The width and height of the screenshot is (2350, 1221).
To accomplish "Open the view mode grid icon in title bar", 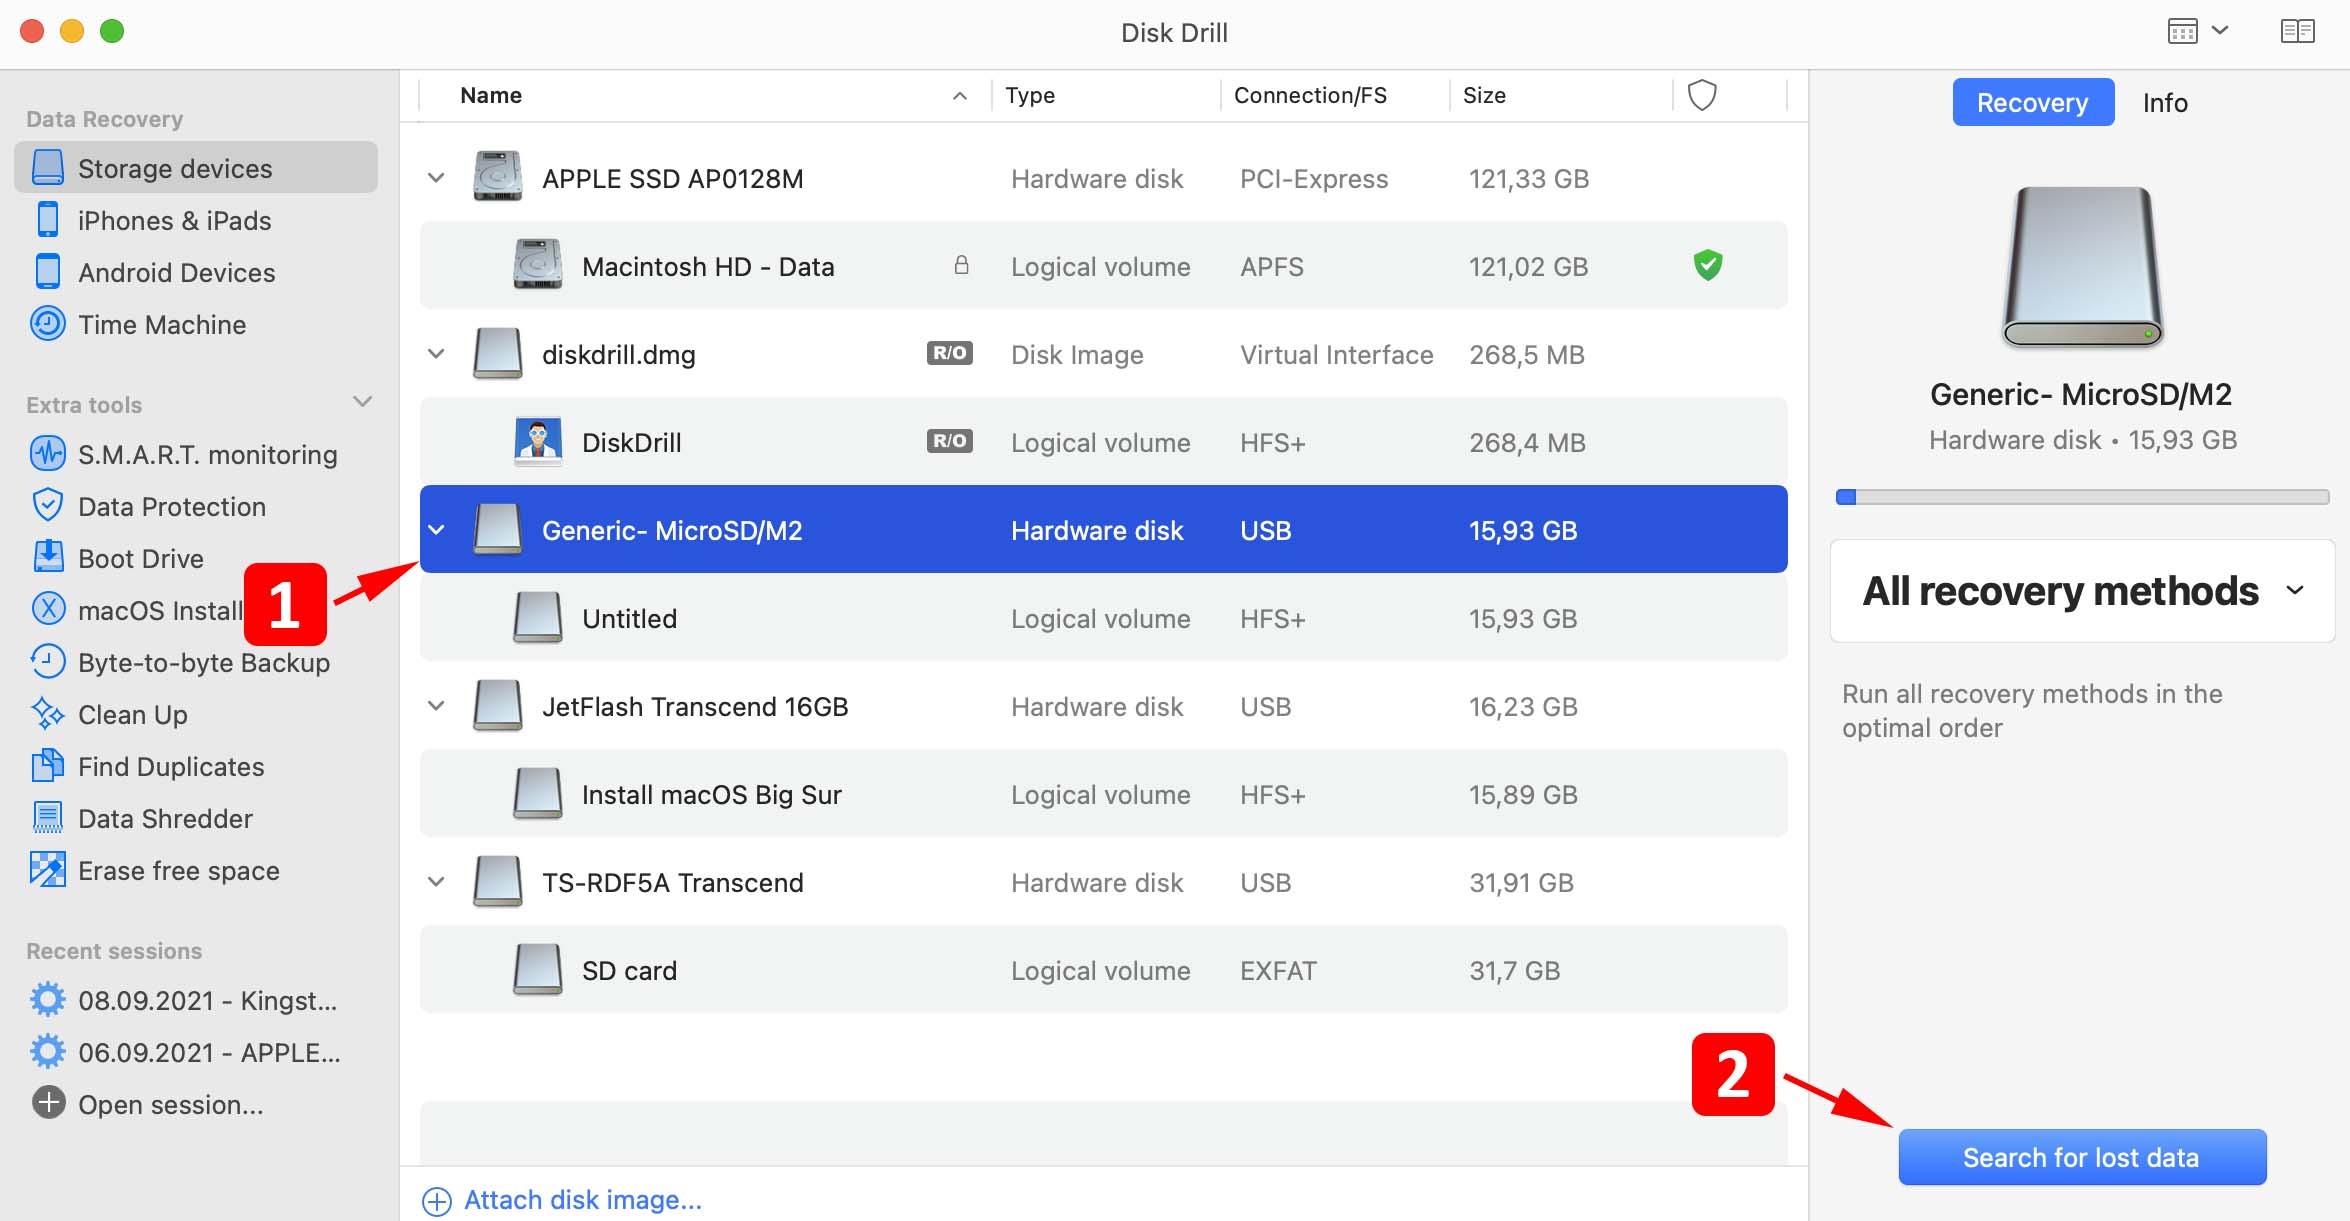I will point(2182,31).
